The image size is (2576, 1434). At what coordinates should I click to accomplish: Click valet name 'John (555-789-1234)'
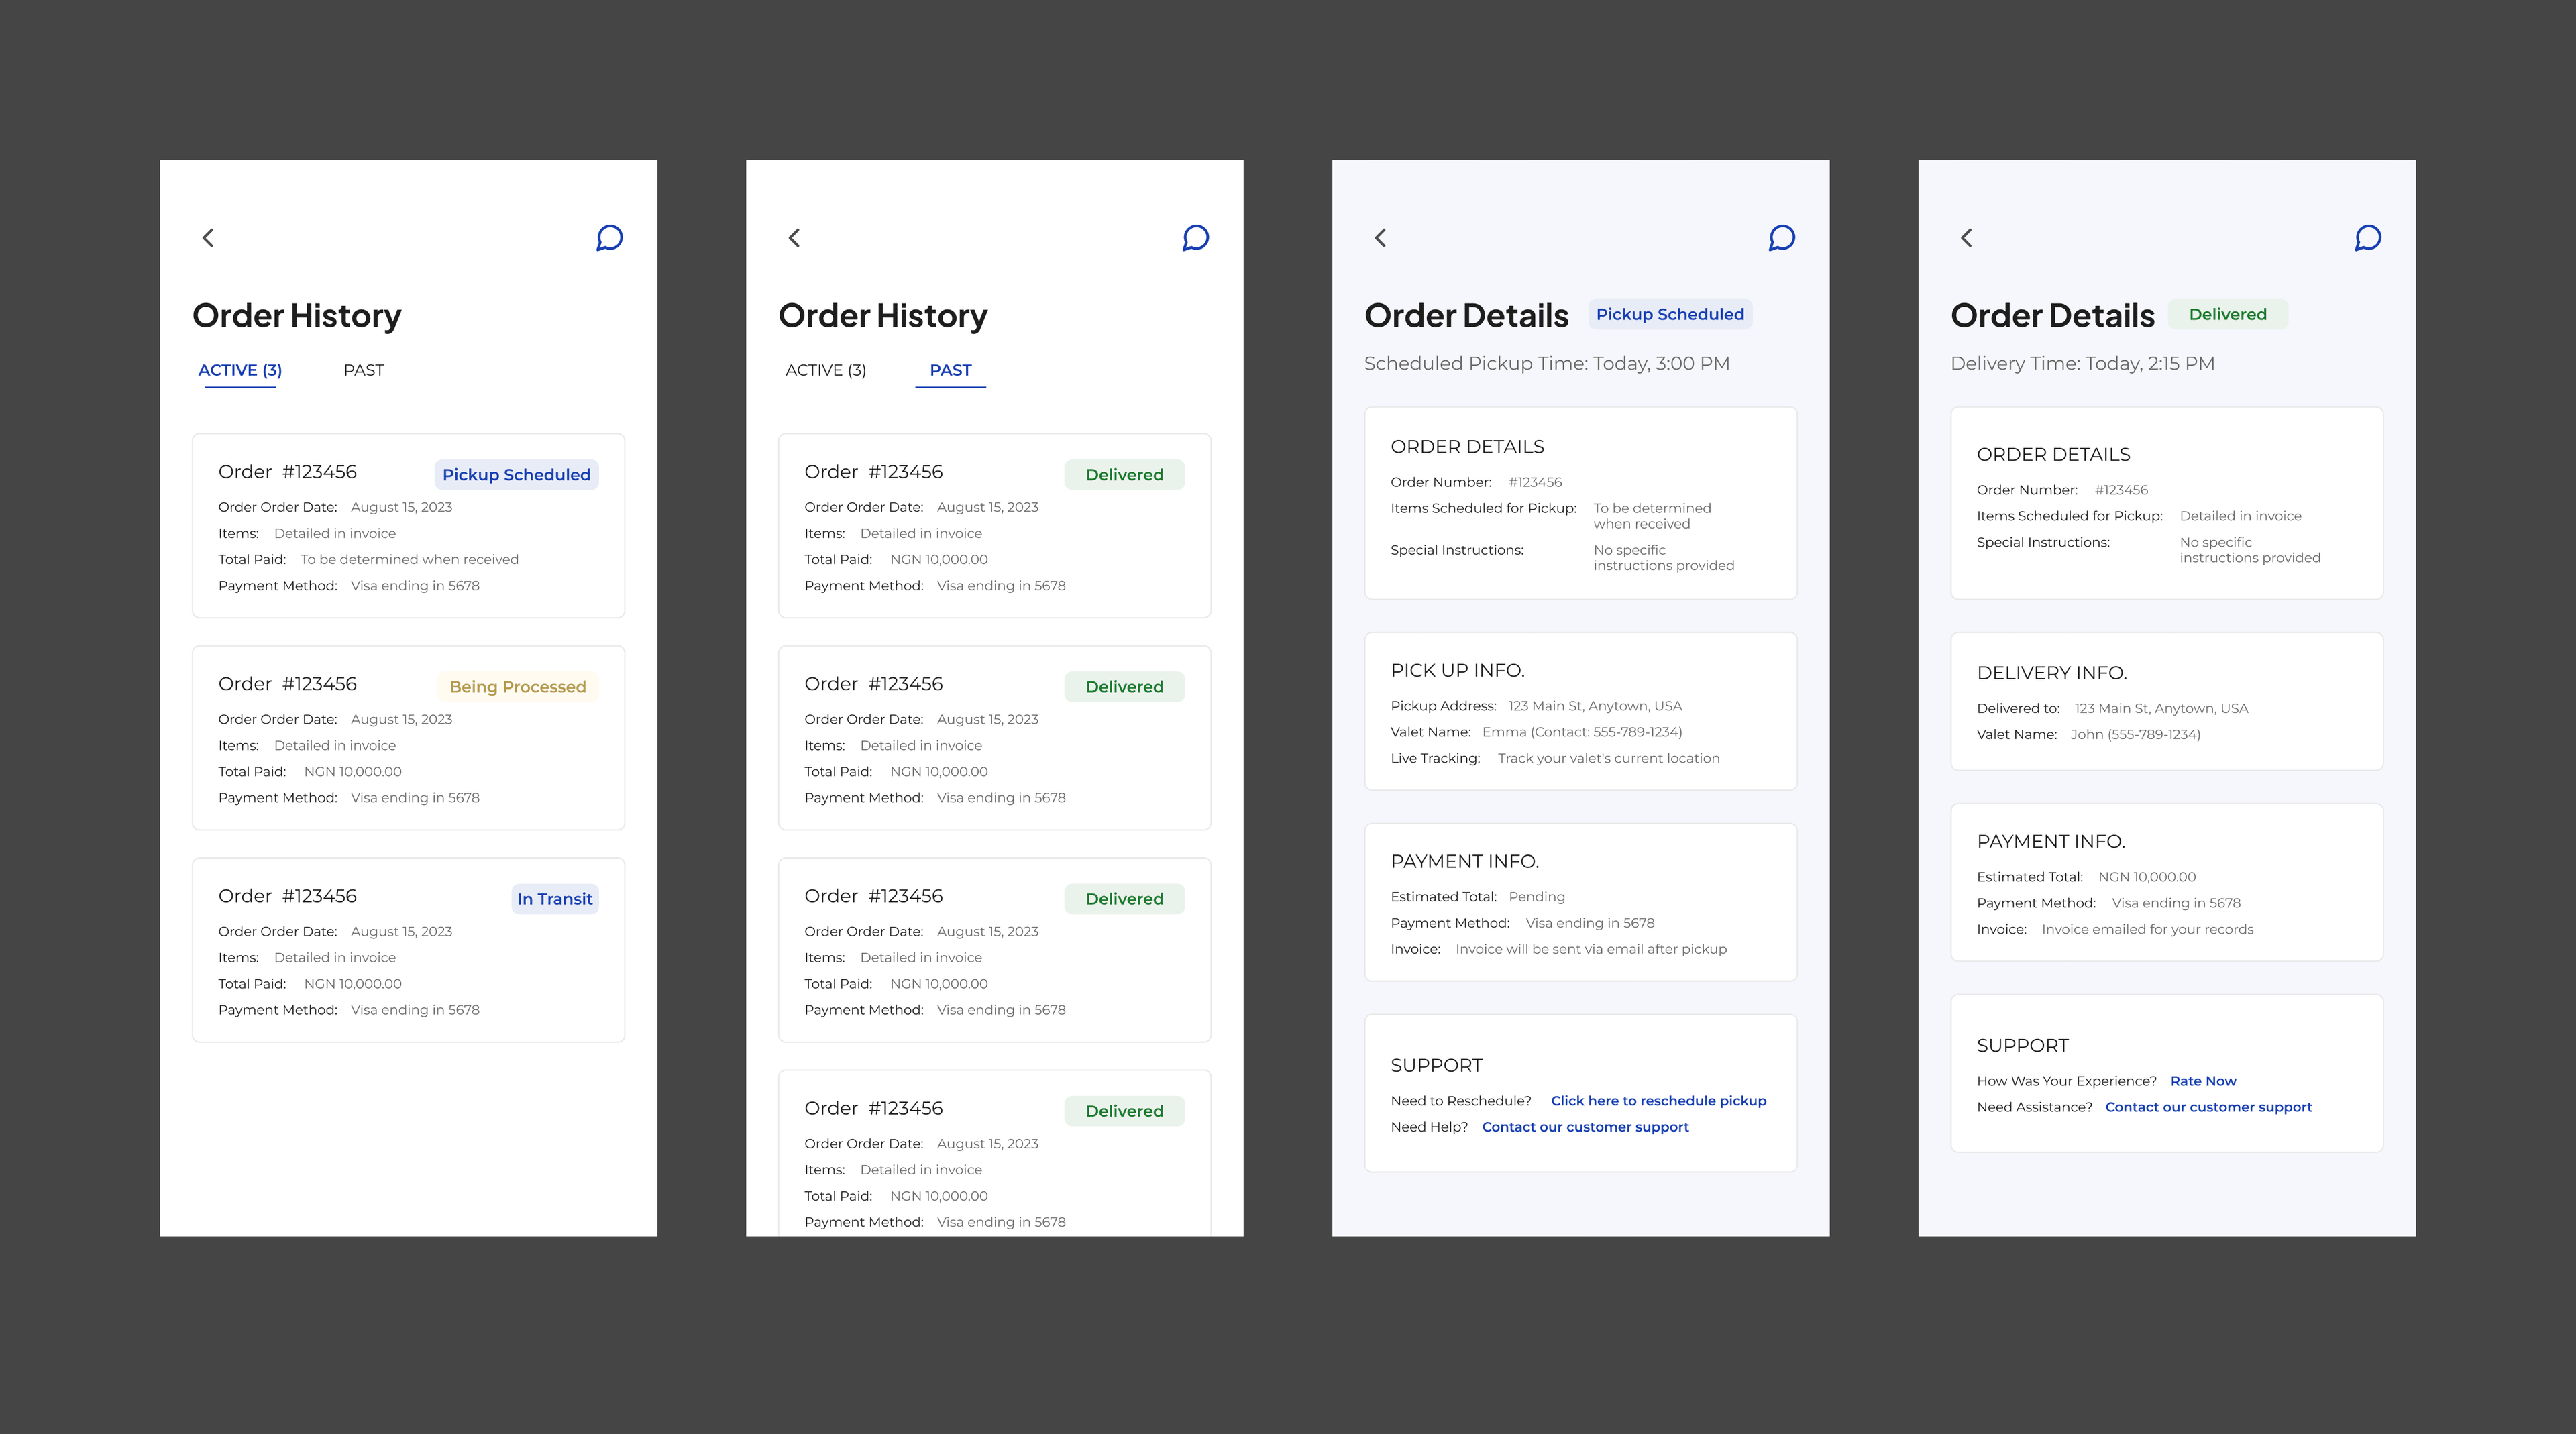click(2135, 734)
